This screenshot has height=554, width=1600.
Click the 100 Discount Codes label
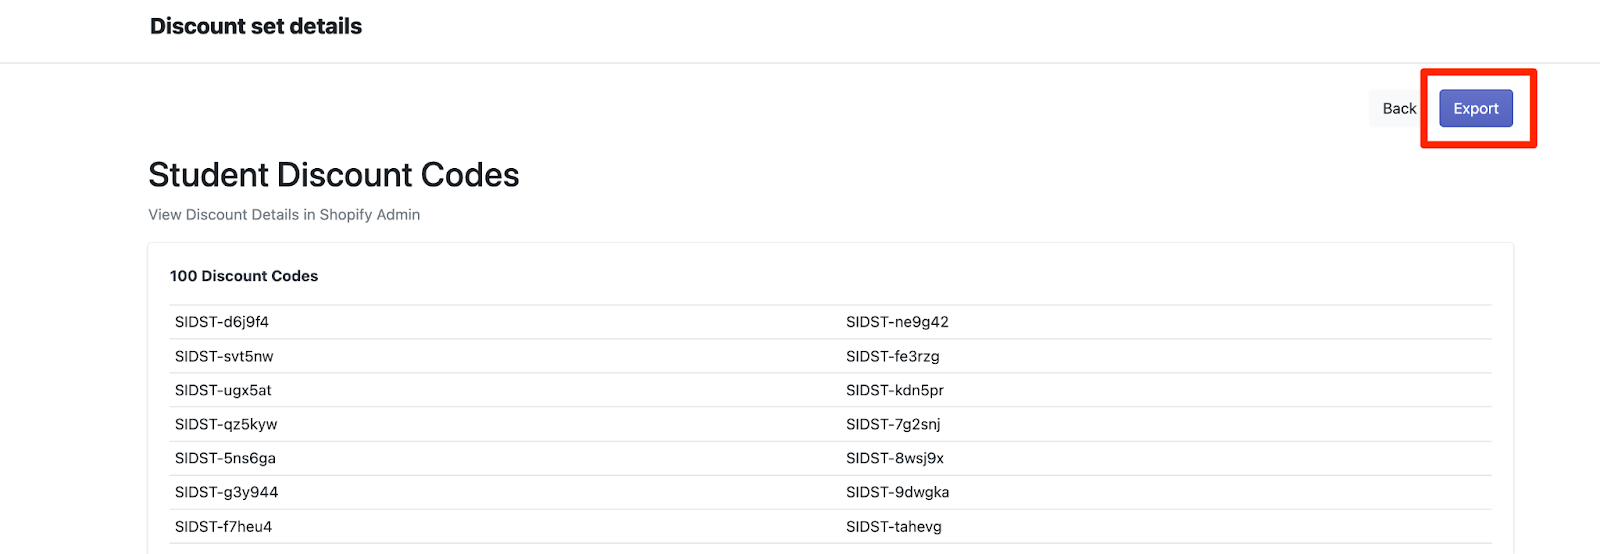point(244,276)
